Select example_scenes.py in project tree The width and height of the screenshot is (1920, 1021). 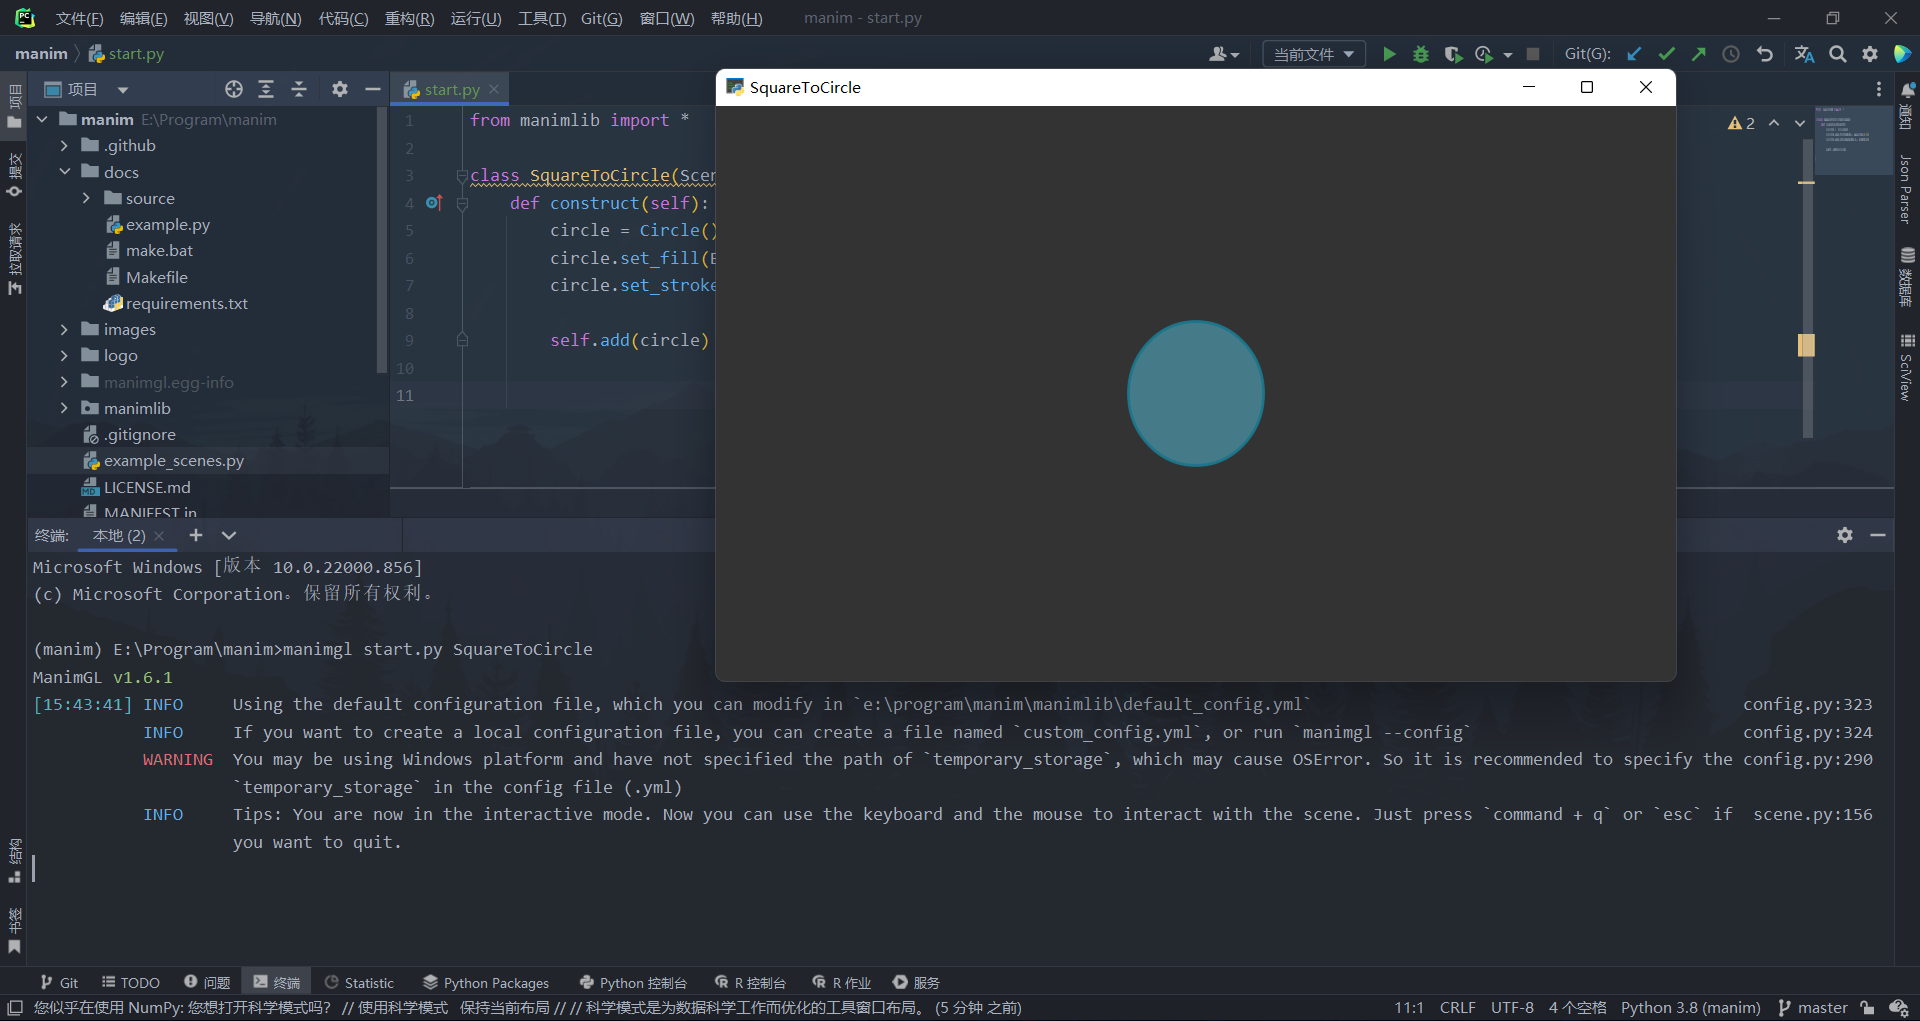[x=174, y=460]
